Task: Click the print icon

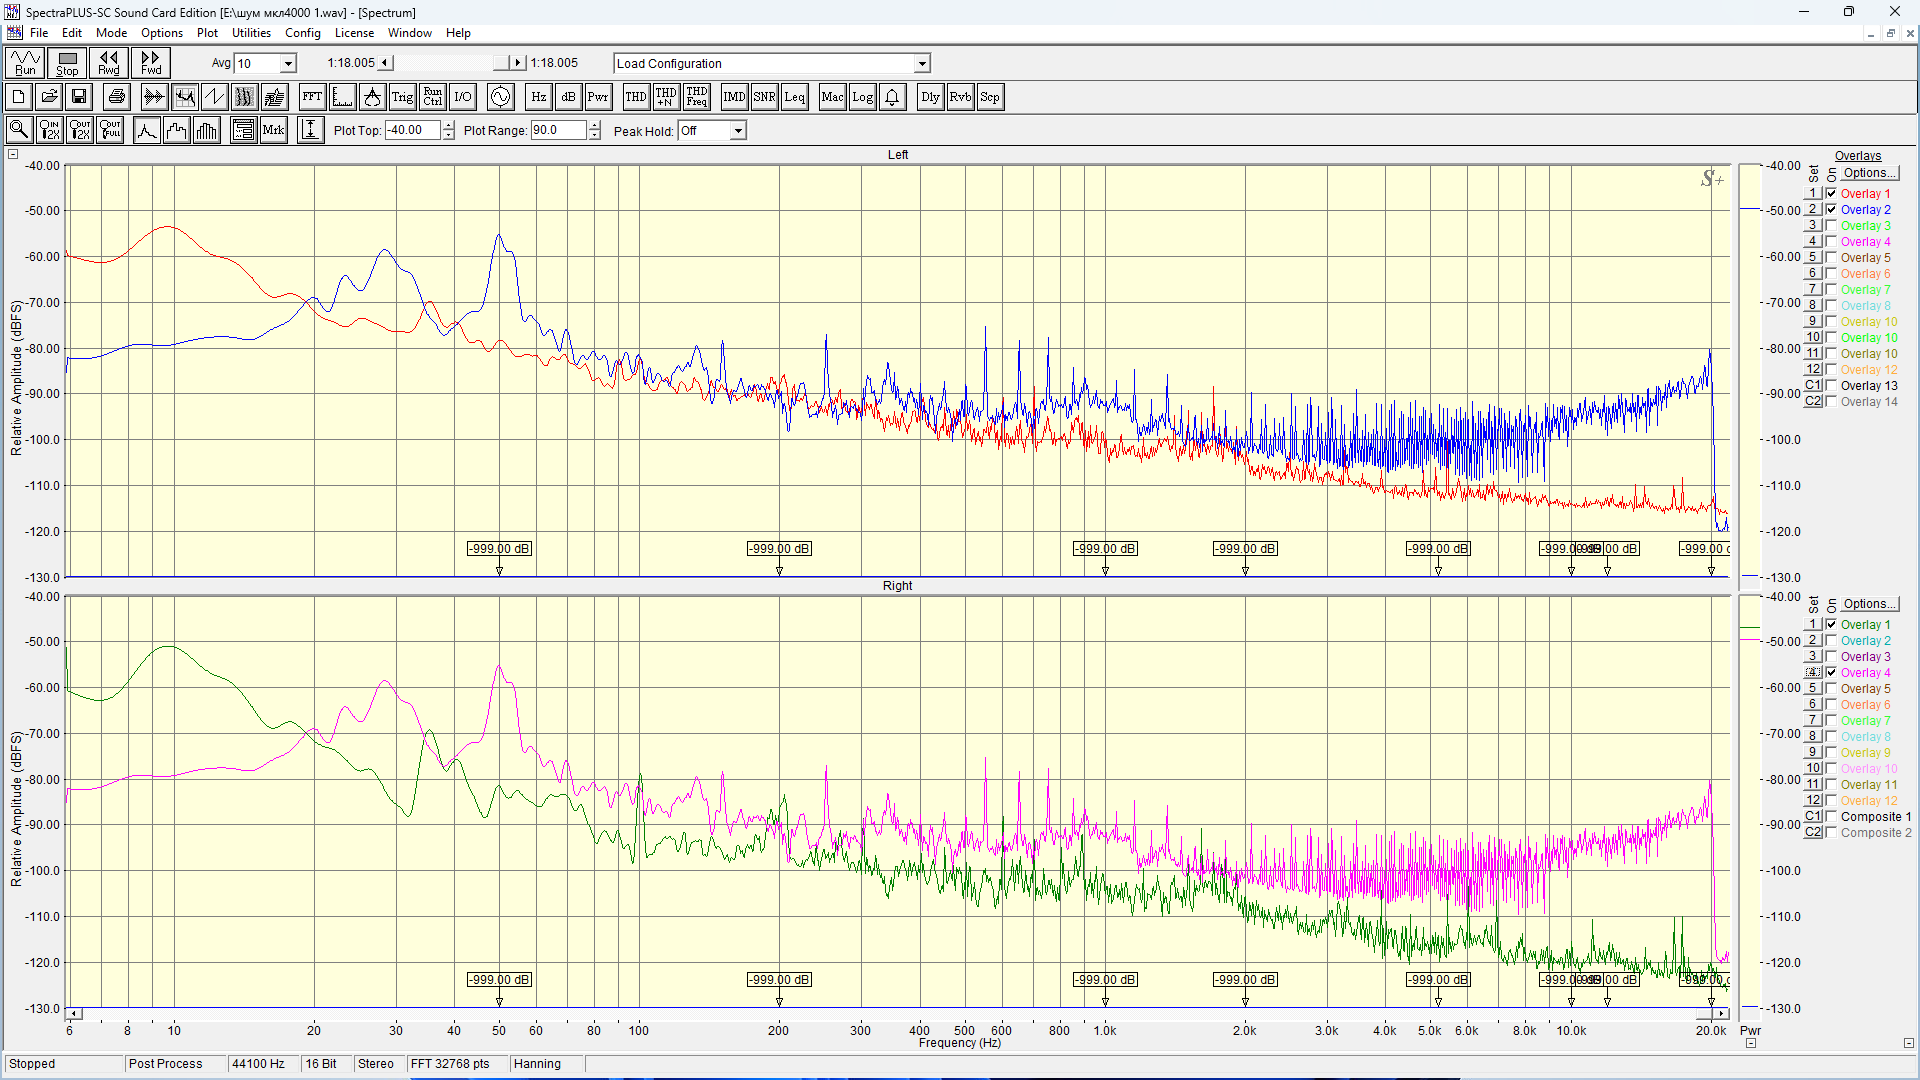Action: pyautogui.click(x=117, y=97)
